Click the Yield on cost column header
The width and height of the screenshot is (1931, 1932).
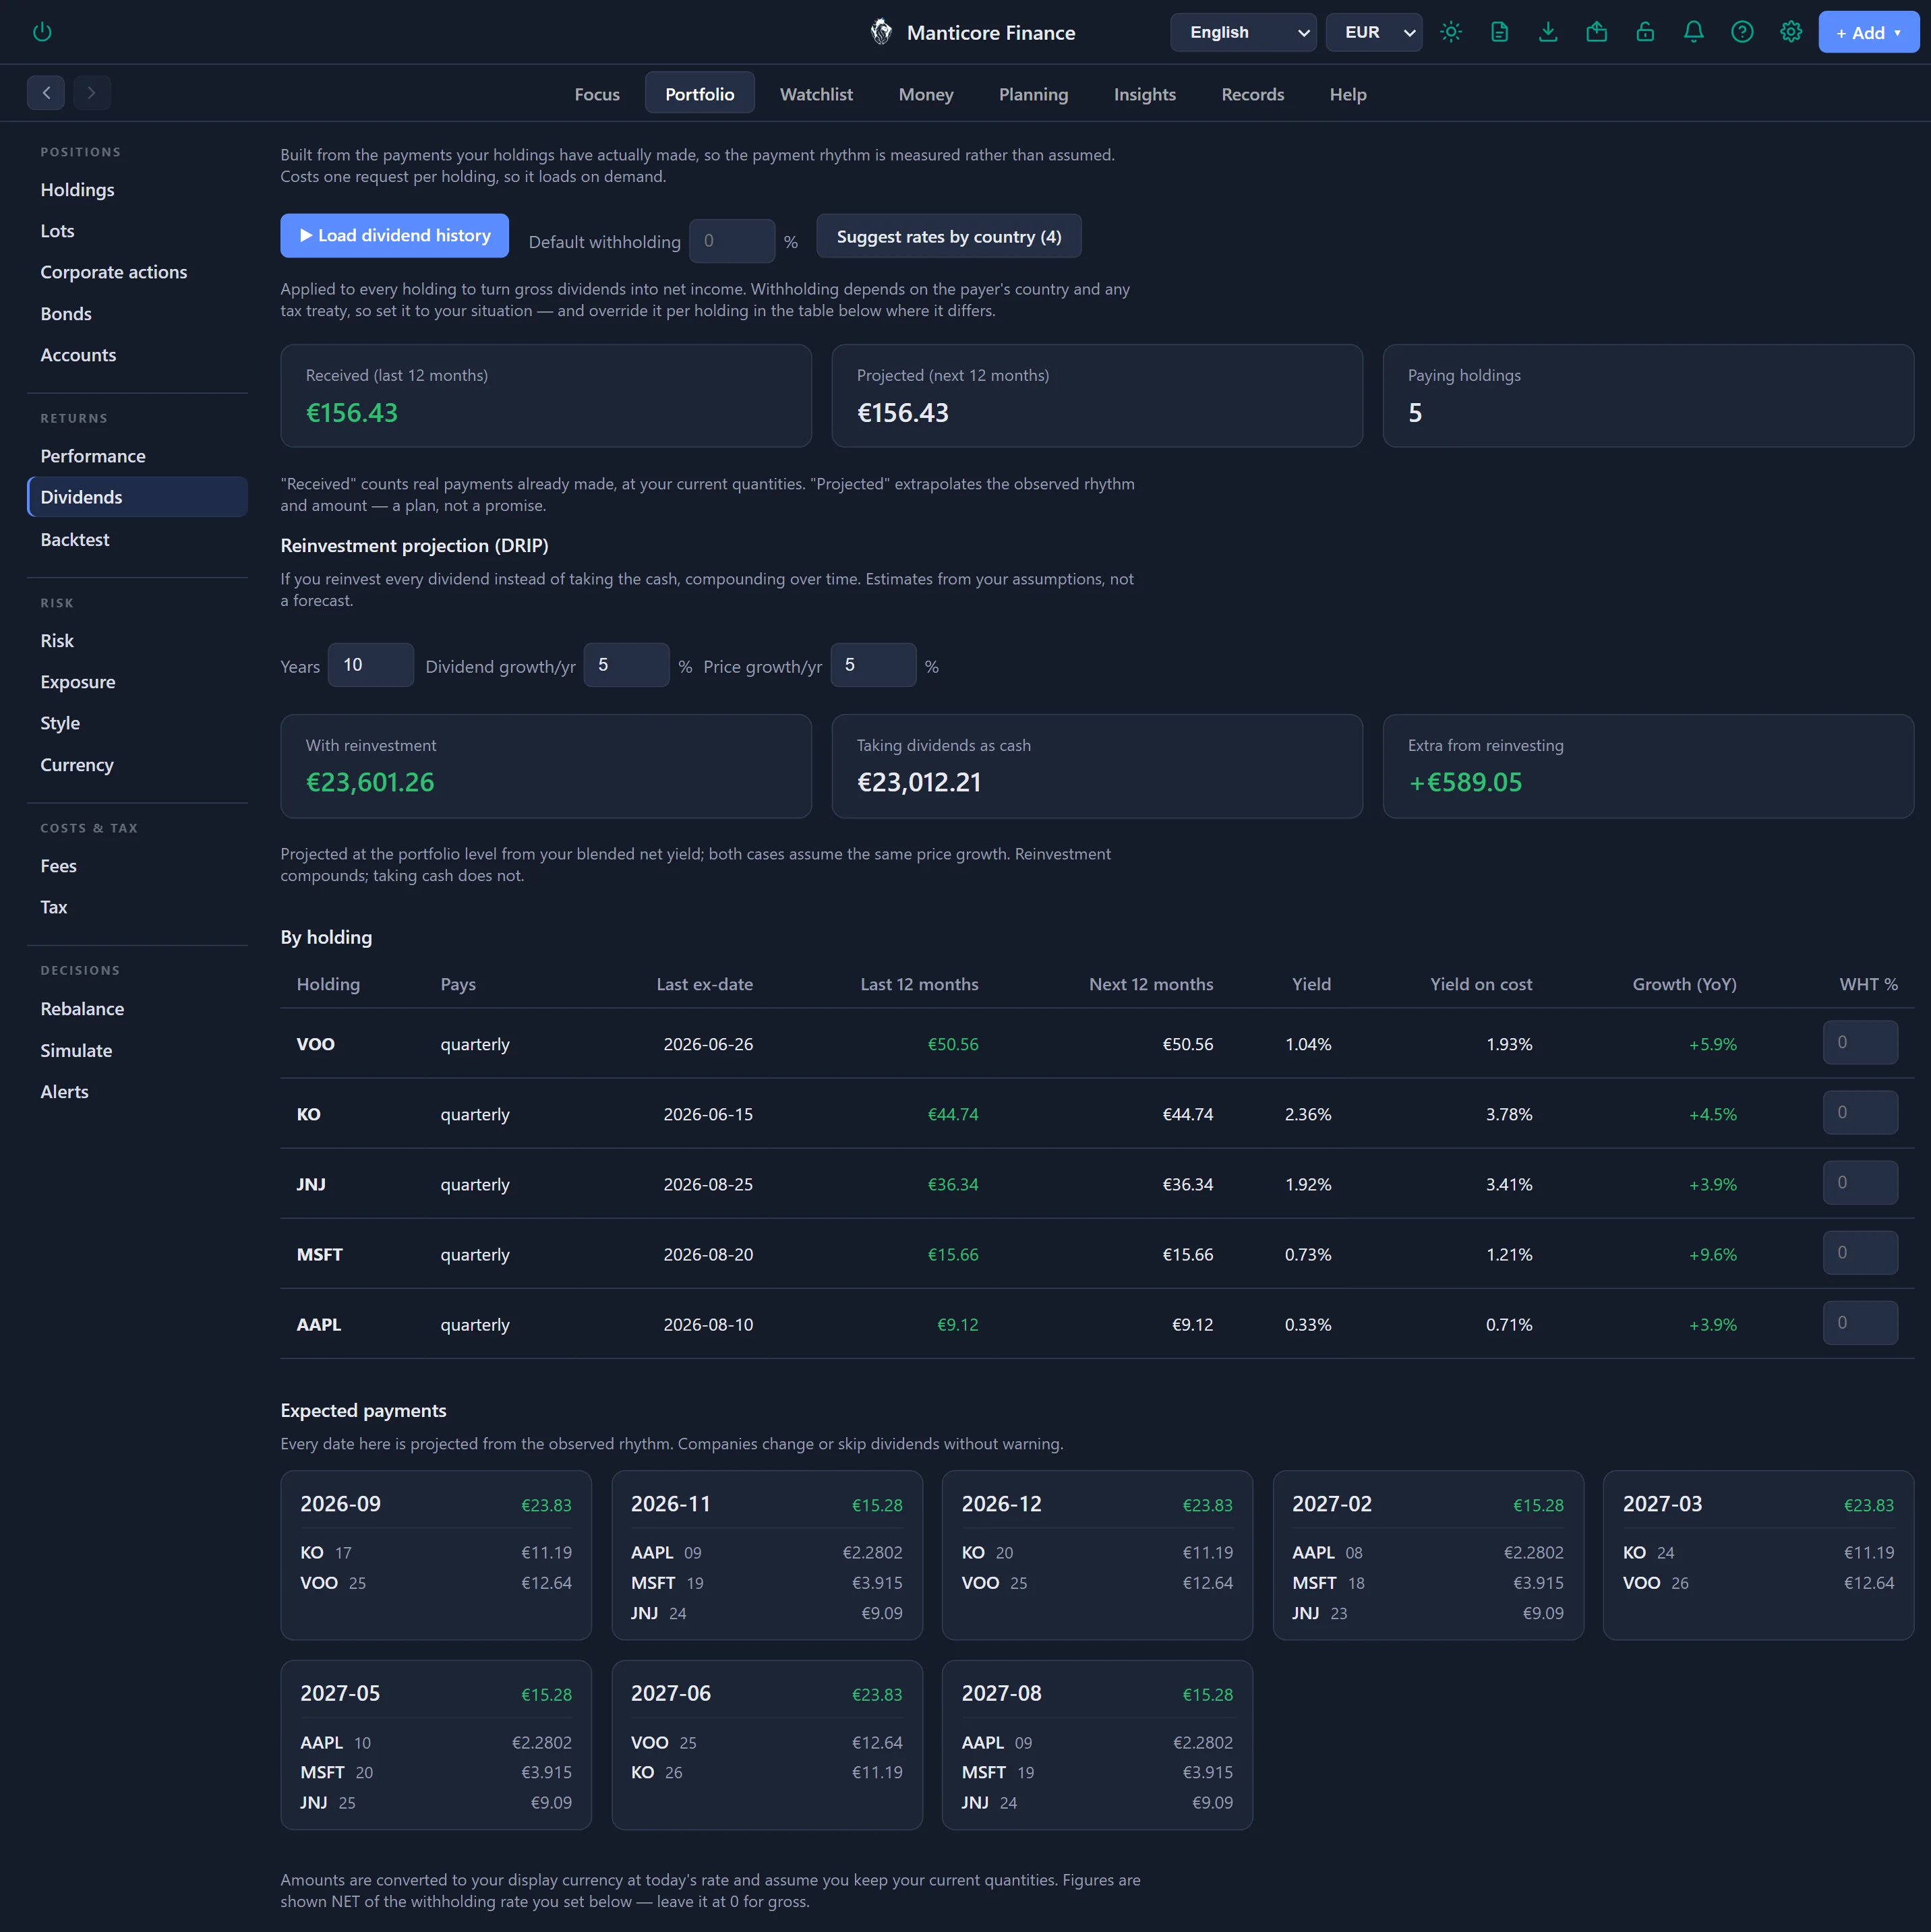pyautogui.click(x=1481, y=984)
